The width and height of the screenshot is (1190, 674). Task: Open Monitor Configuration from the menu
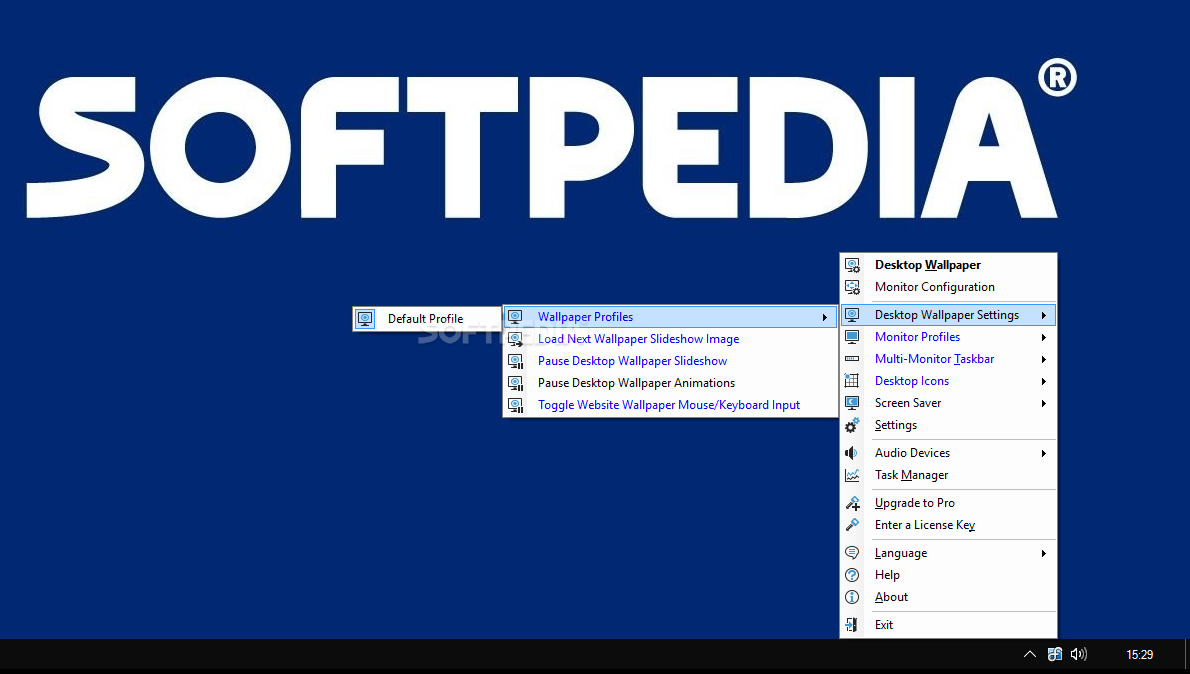coord(948,287)
